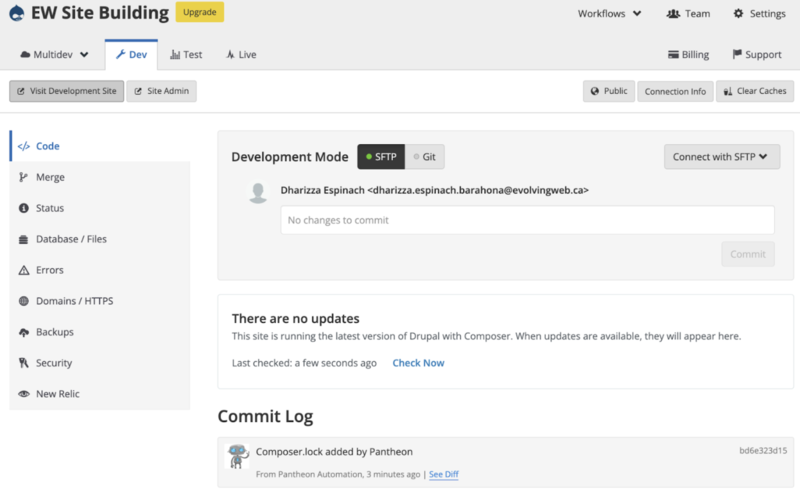
Task: Switch development mode to Git
Action: pyautogui.click(x=424, y=157)
